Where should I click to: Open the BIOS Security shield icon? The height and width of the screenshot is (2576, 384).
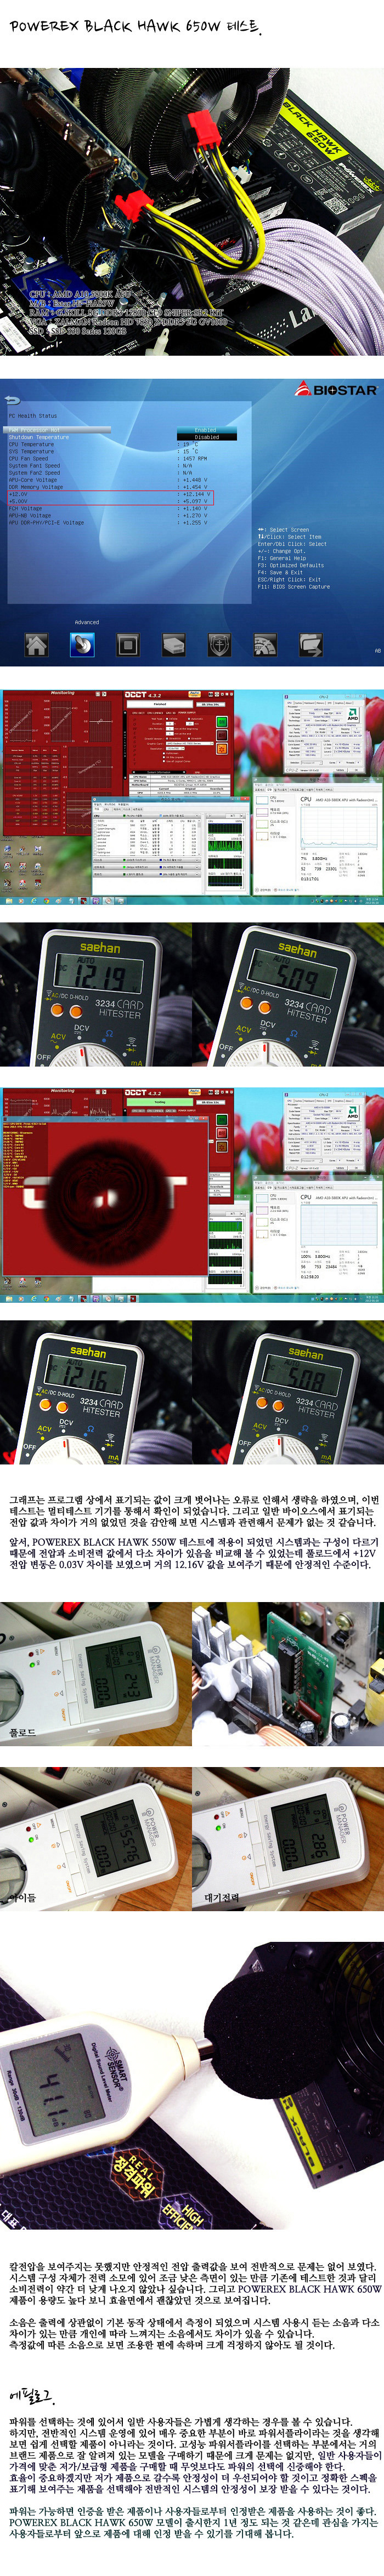point(219,645)
